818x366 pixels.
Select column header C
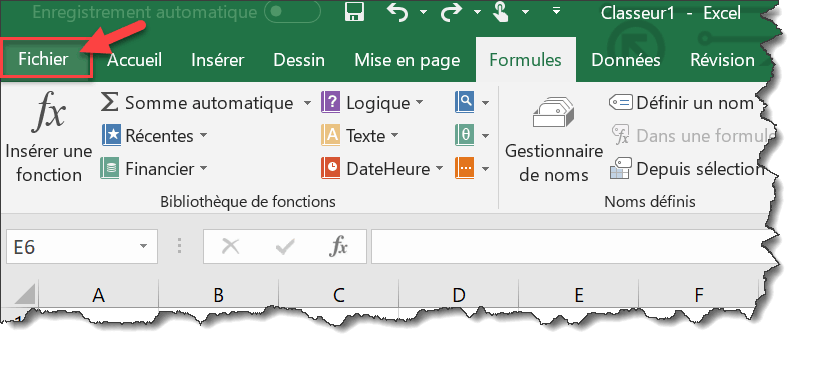click(x=339, y=296)
